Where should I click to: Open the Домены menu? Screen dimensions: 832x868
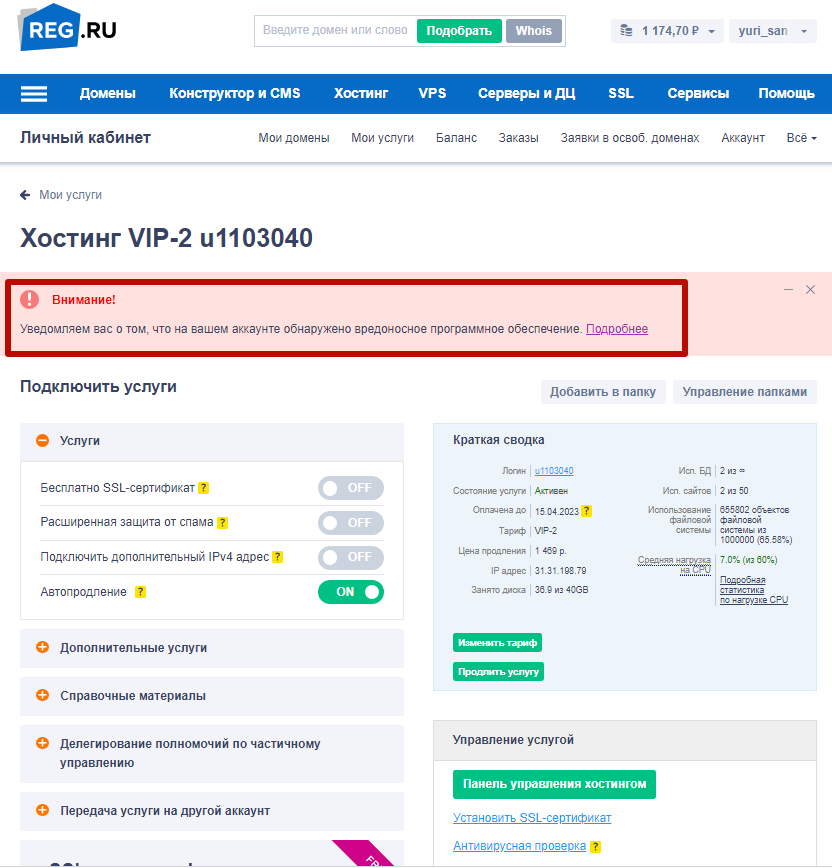pos(107,94)
